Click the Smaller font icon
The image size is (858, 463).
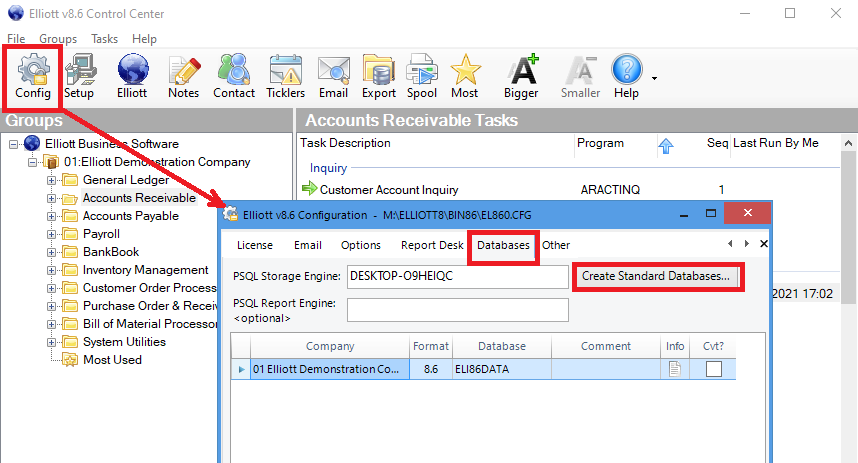point(581,77)
